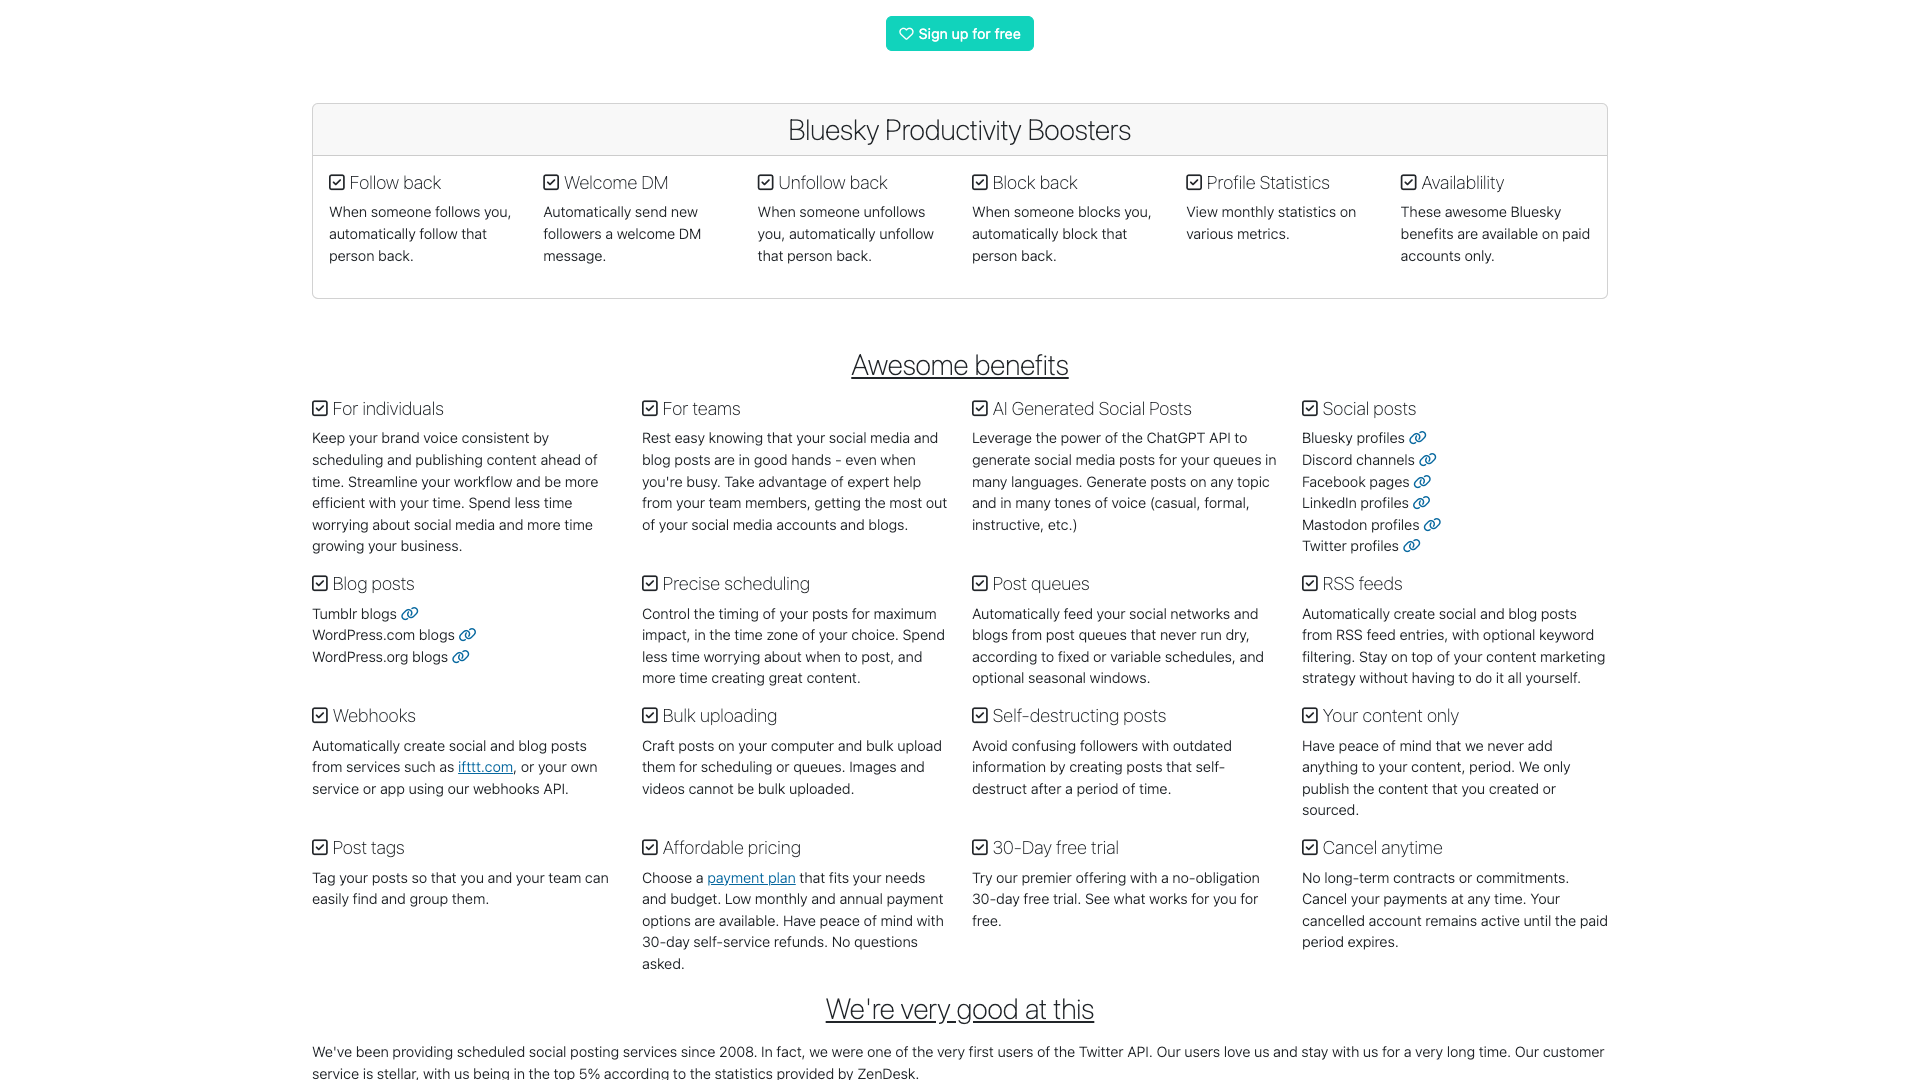1920x1080 pixels.
Task: Click the link icon next to Twitter profiles
Action: click(x=1412, y=546)
